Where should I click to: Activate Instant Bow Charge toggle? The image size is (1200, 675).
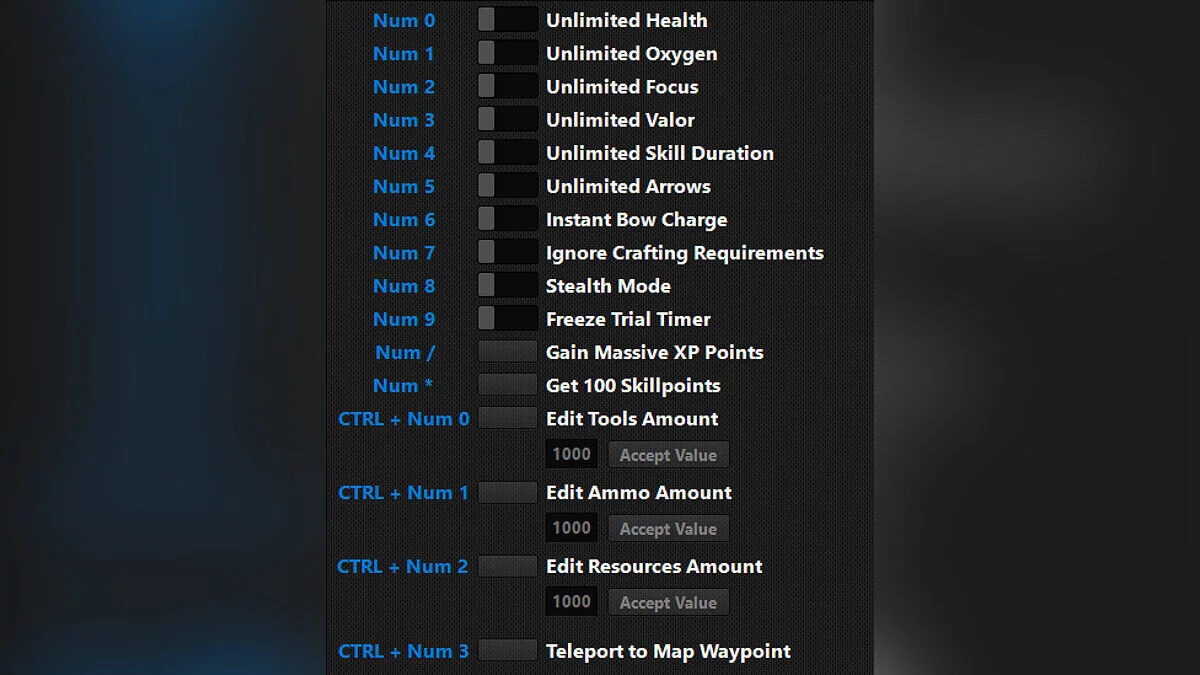[507, 218]
